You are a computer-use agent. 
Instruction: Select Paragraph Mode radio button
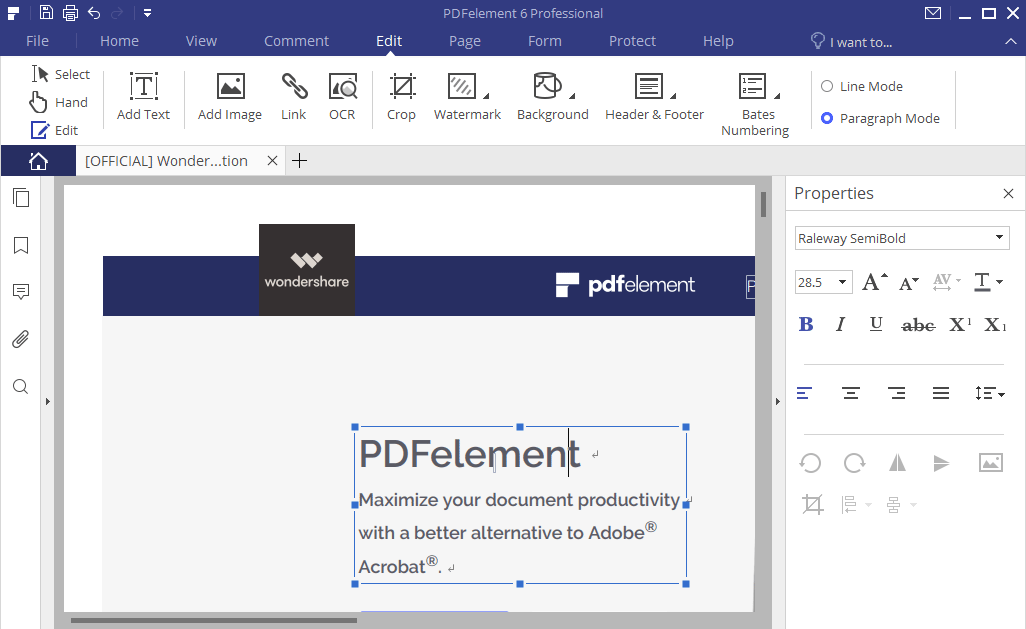[x=827, y=118]
